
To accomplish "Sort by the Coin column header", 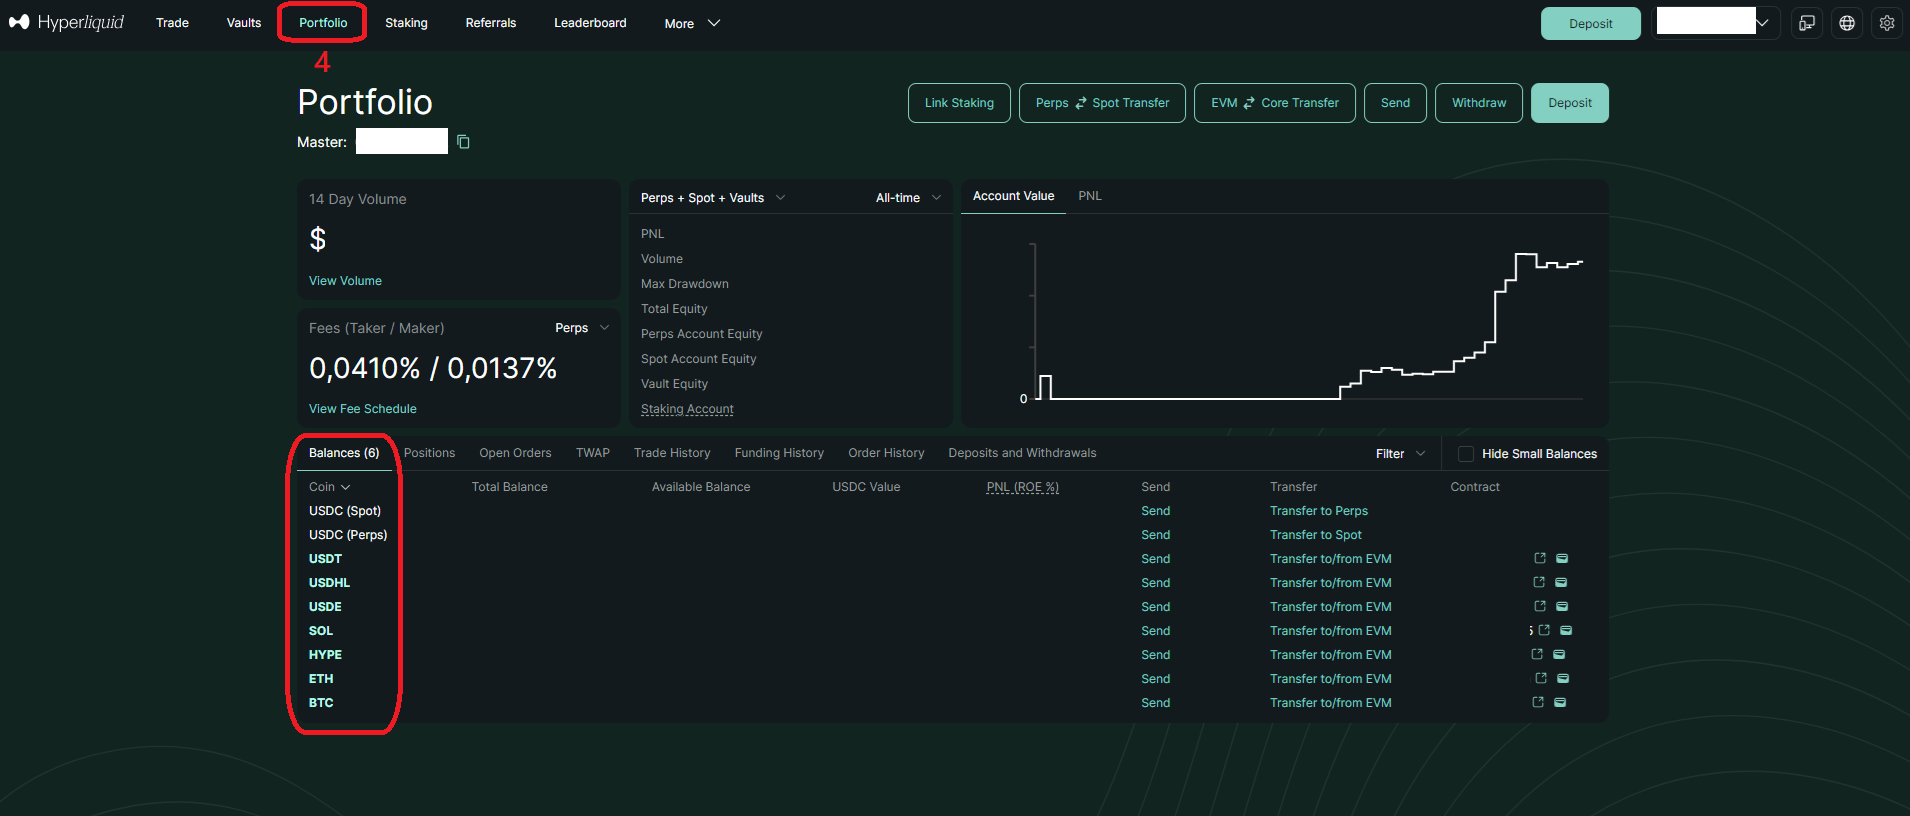I will 329,487.
